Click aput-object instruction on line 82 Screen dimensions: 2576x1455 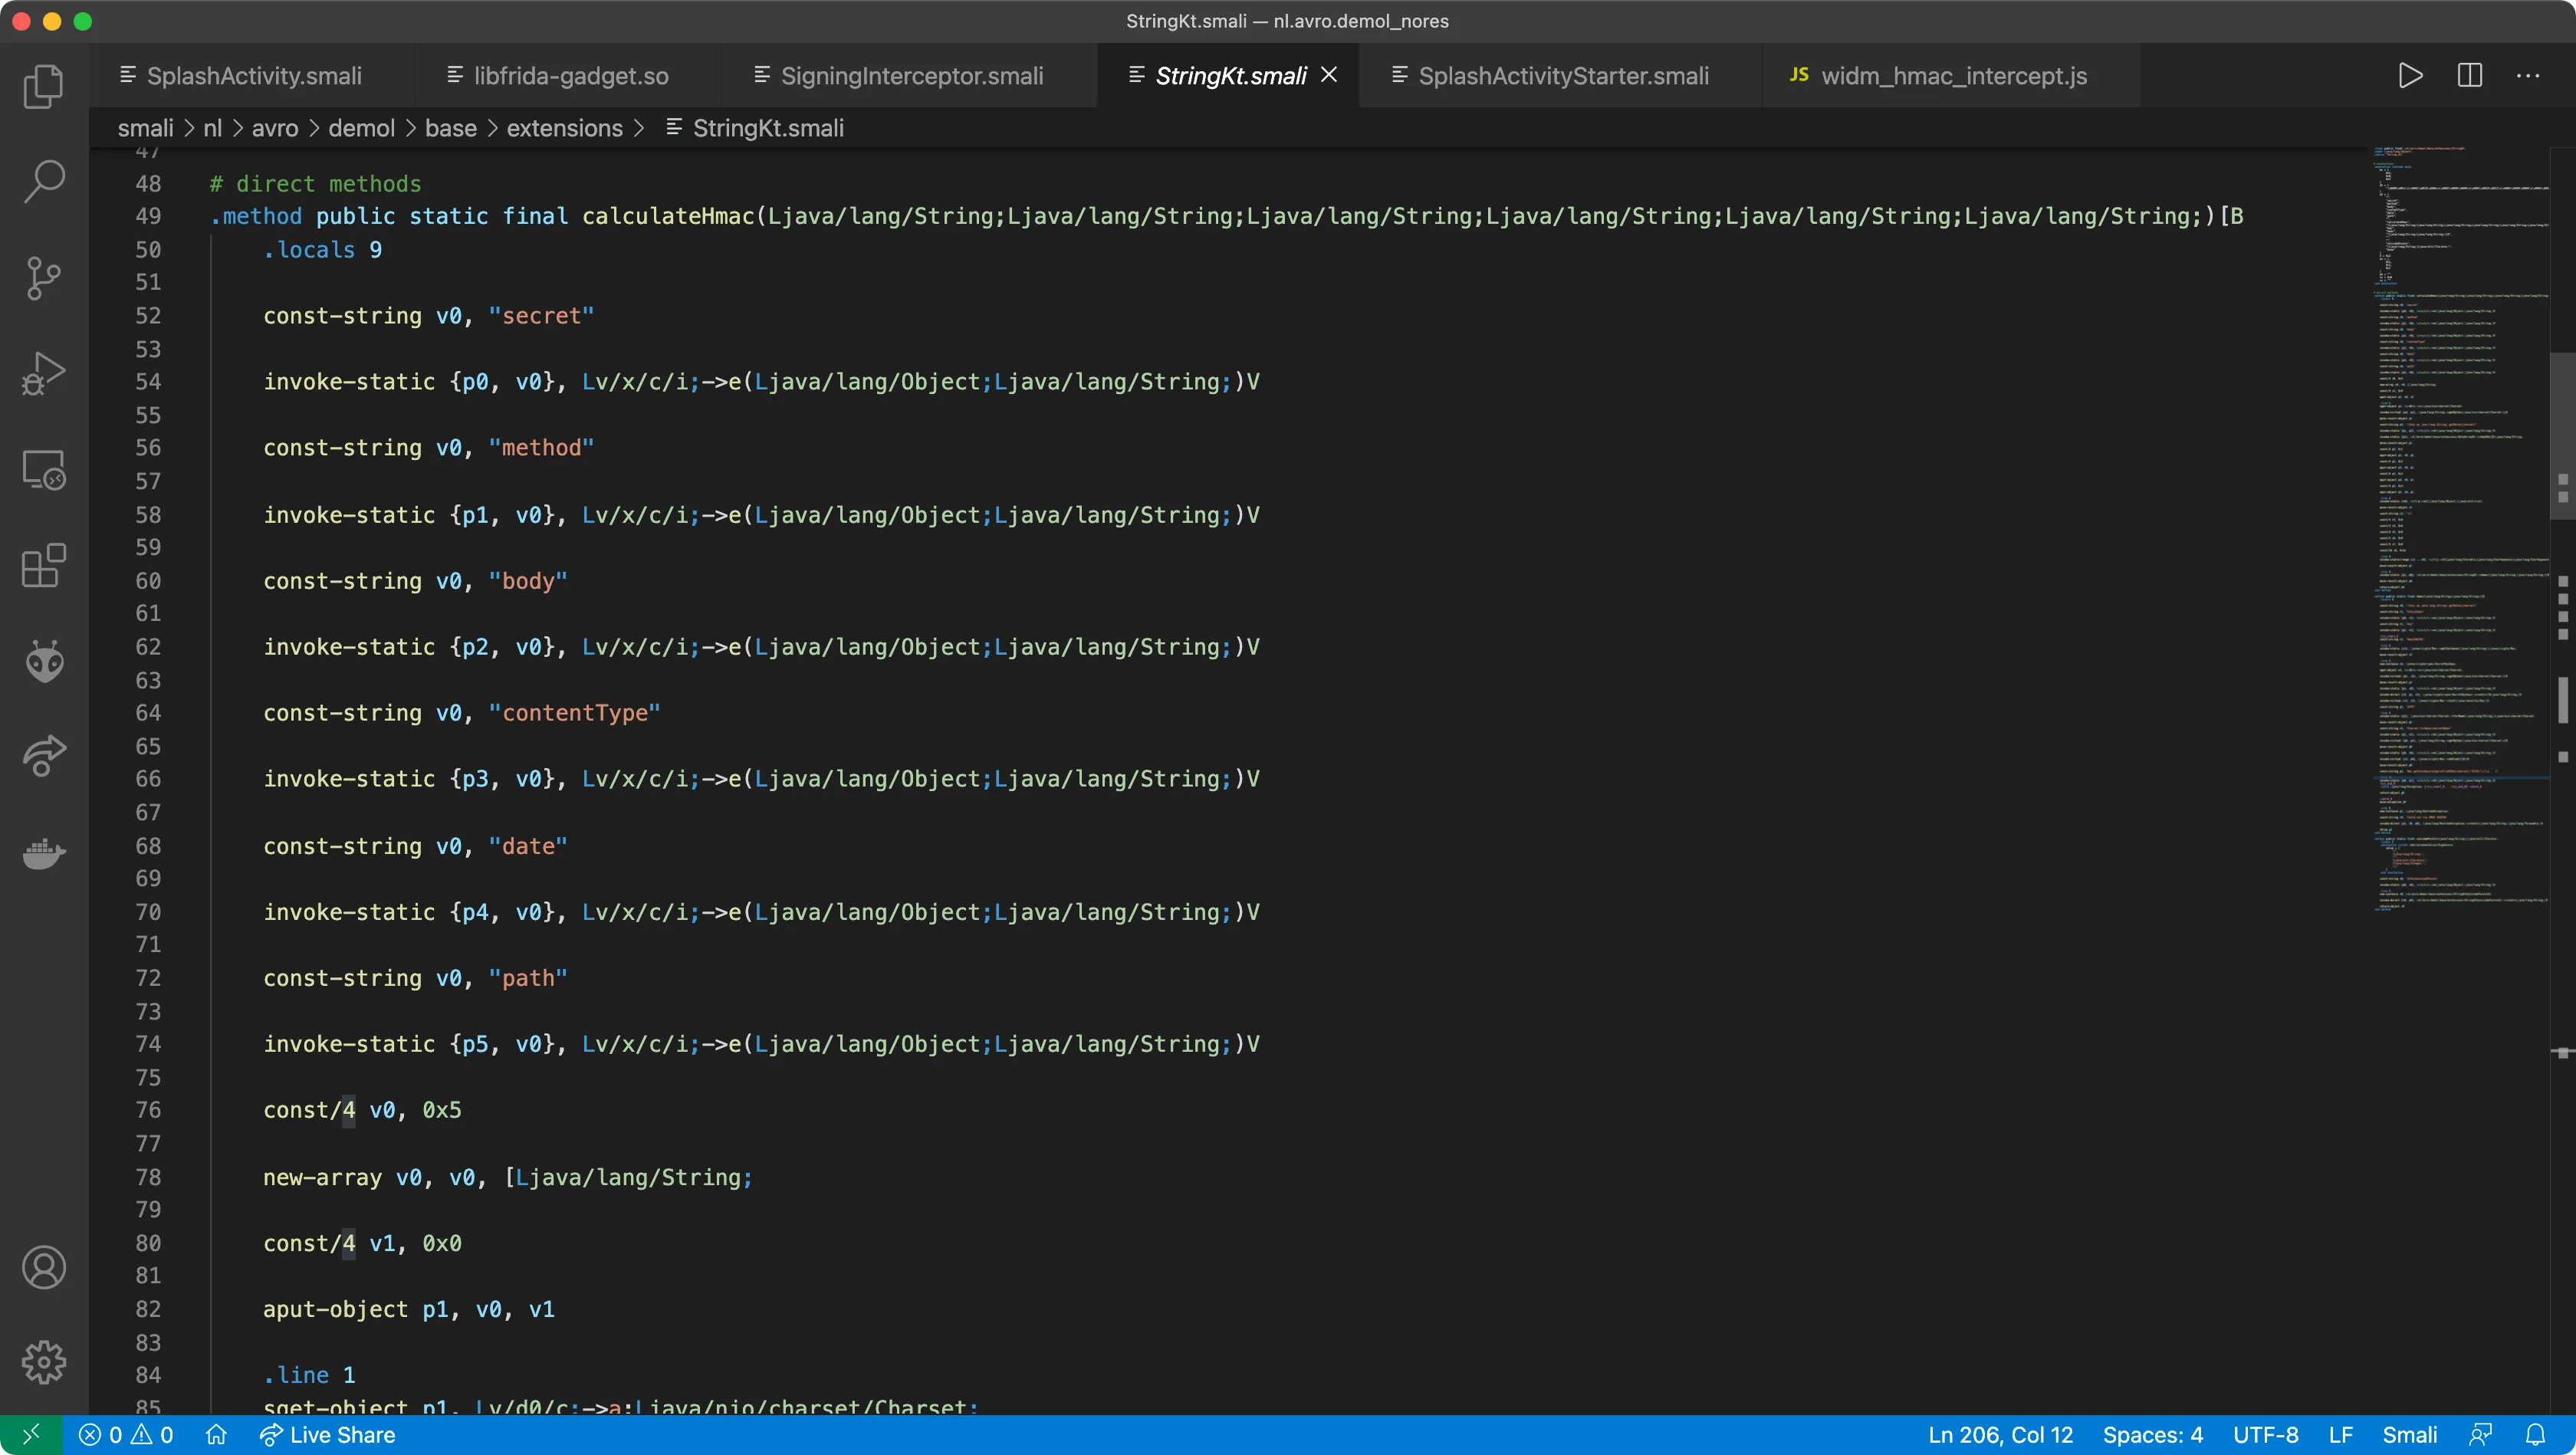click(x=408, y=1309)
